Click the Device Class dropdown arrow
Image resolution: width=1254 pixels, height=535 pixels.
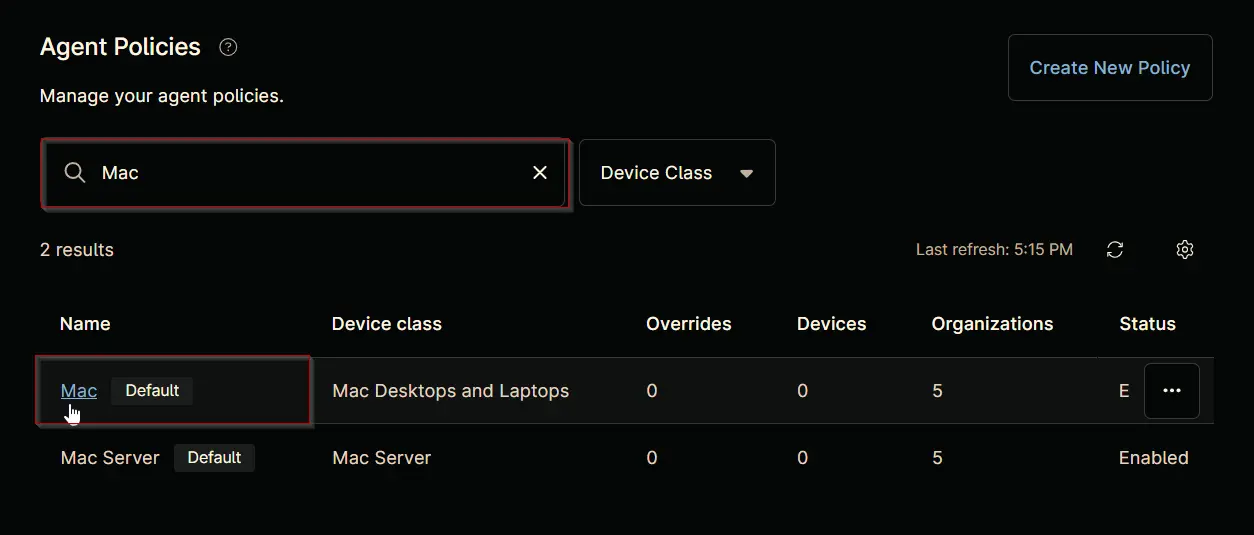746,173
